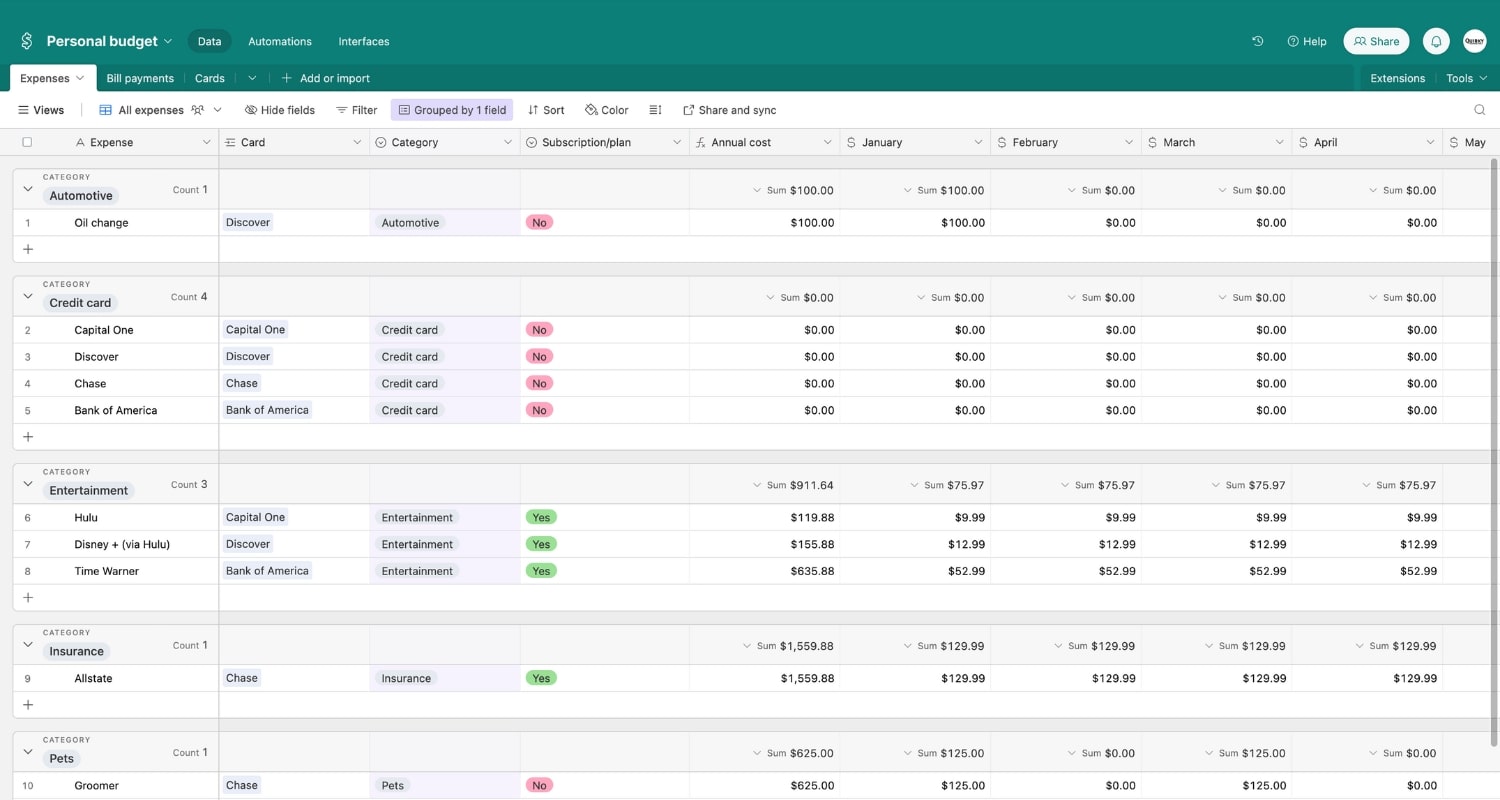Switch to the Interfaces tab
The height and width of the screenshot is (800, 1500).
[364, 41]
